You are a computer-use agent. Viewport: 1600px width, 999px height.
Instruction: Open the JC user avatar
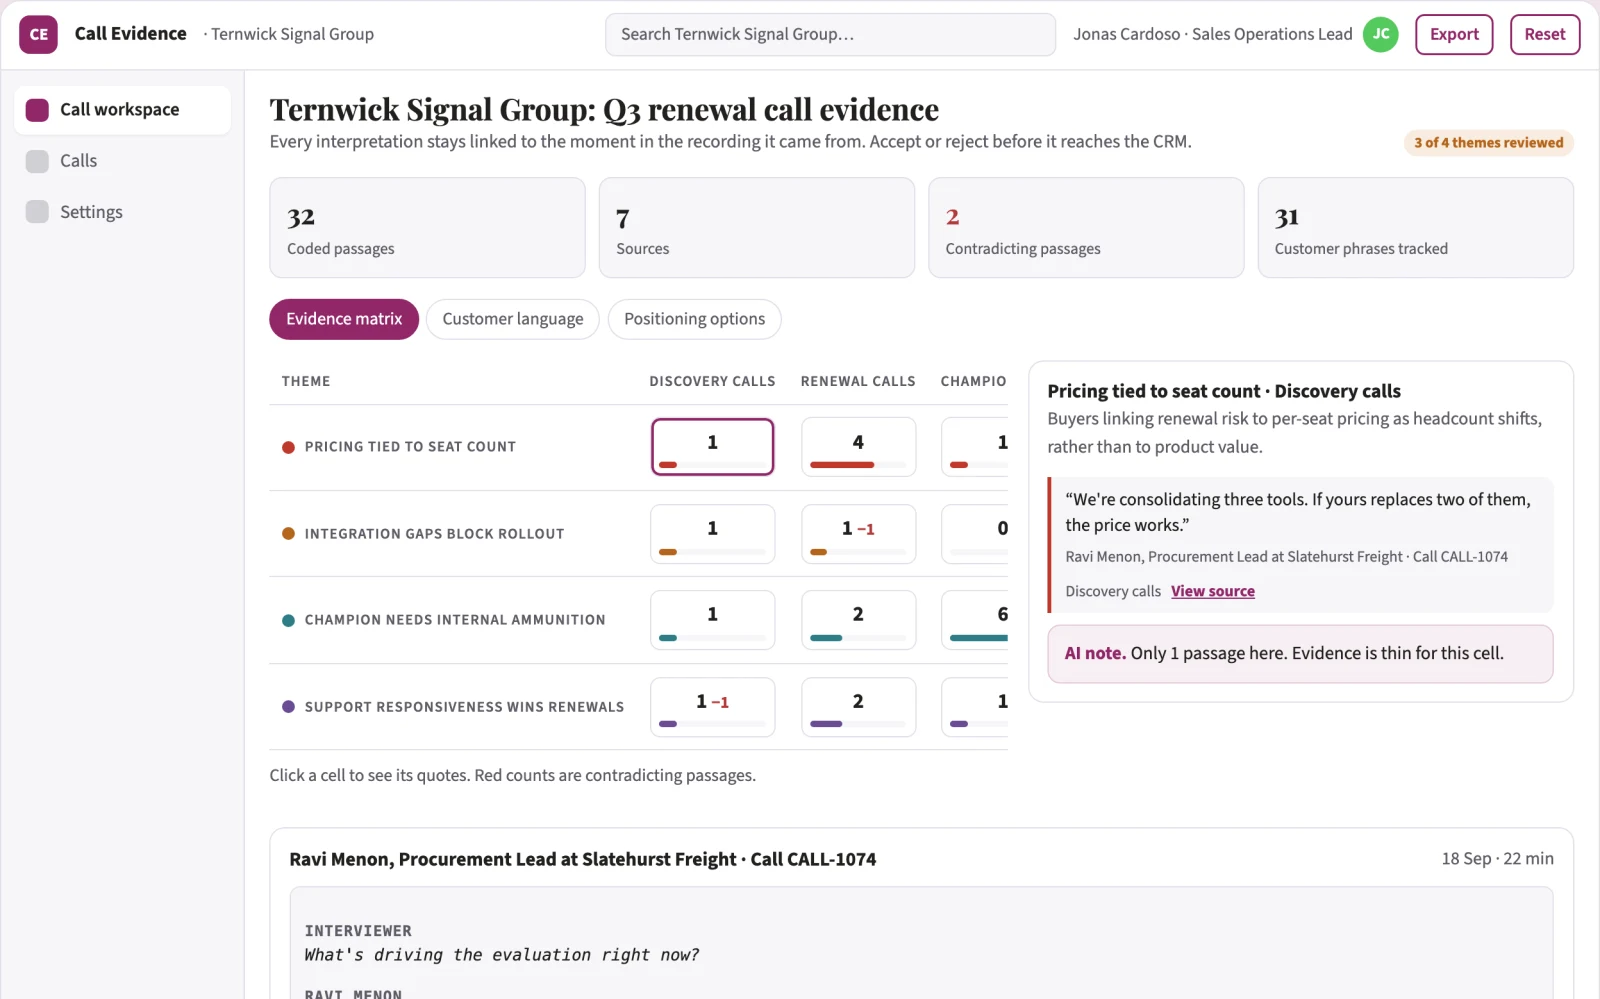(x=1381, y=34)
